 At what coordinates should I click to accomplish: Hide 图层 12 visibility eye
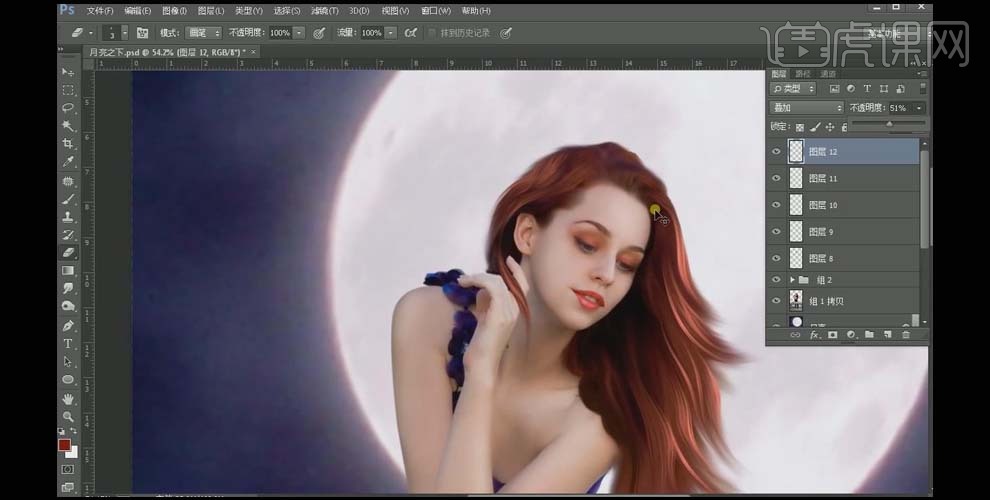777,152
